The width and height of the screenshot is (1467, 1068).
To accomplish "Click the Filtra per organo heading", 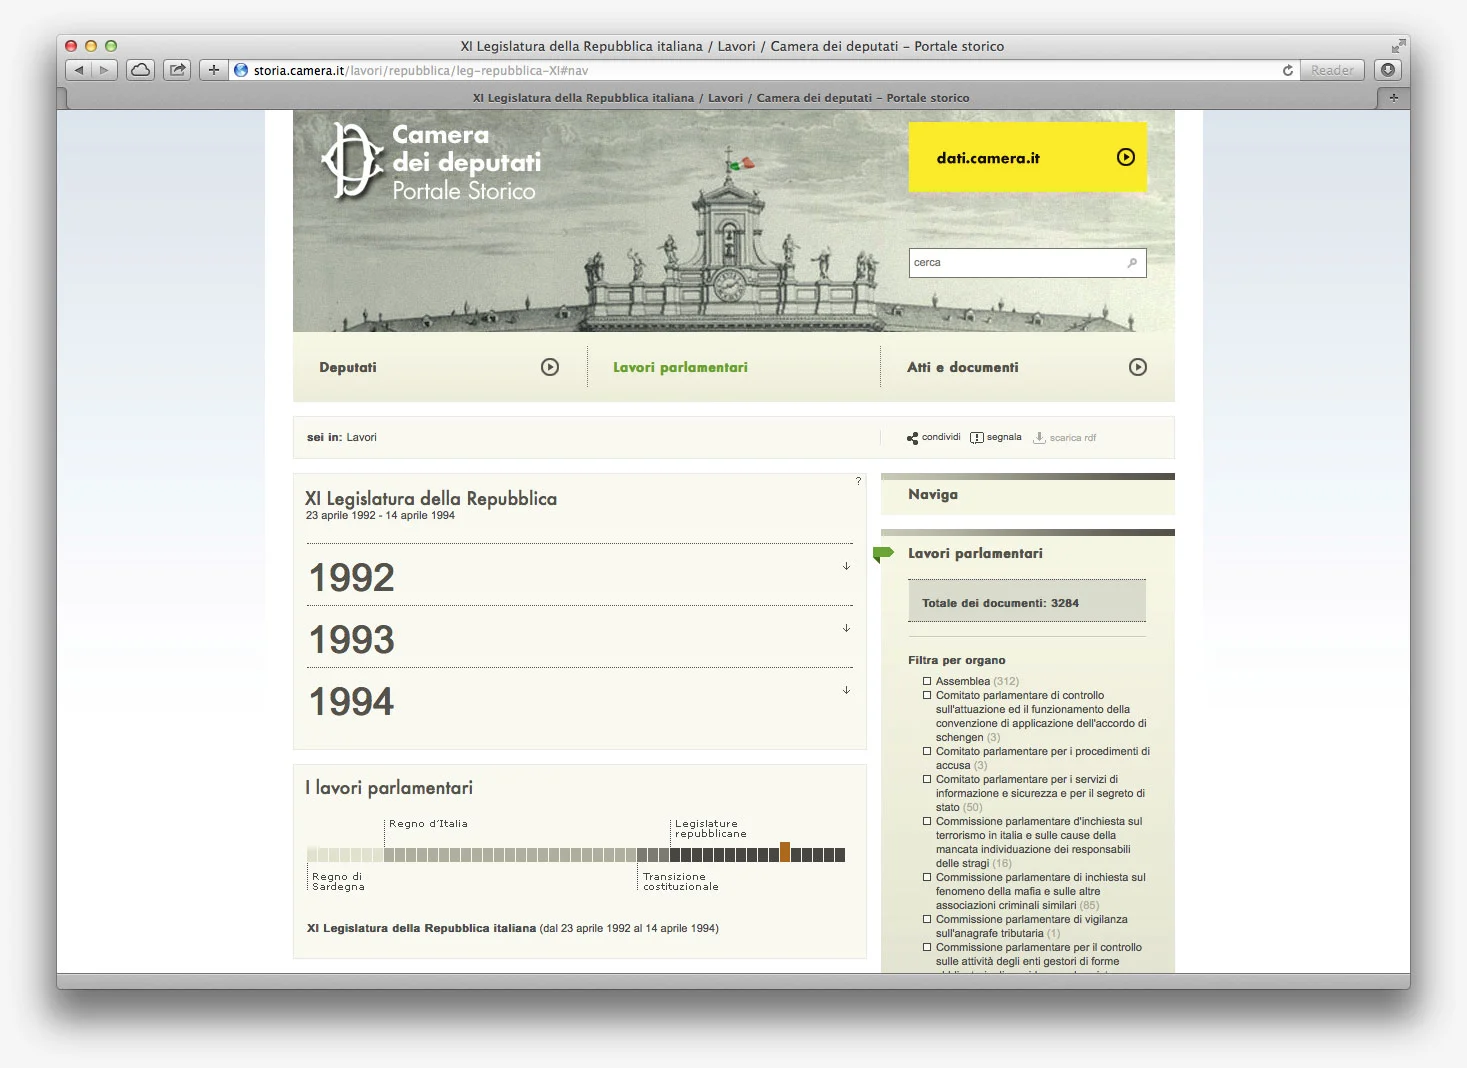I will pyautogui.click(x=957, y=660).
